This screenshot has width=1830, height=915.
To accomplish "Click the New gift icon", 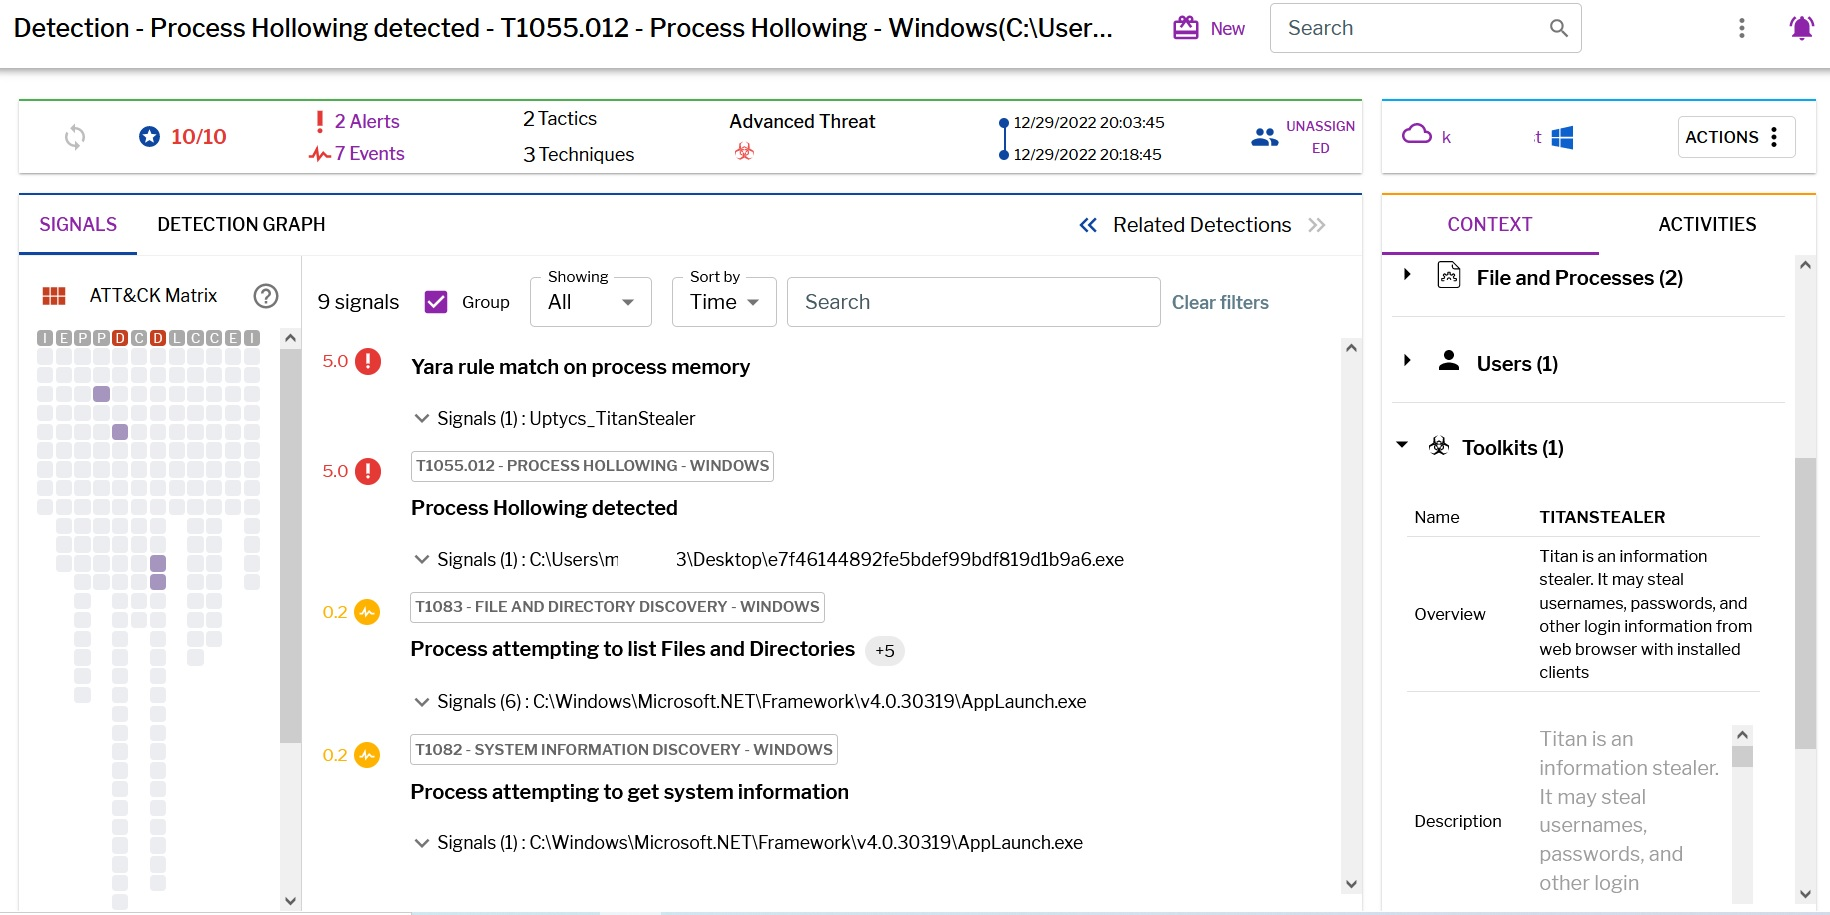I will click(x=1186, y=28).
